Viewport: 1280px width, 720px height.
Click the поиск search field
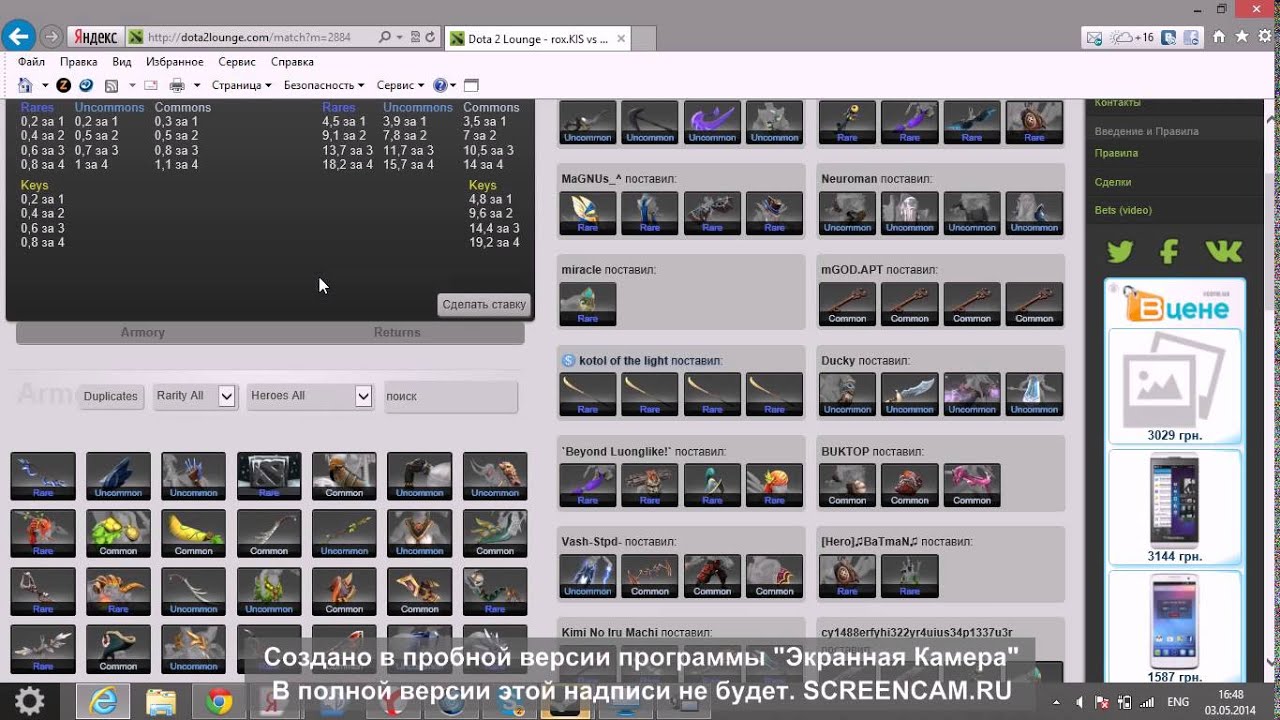(451, 396)
